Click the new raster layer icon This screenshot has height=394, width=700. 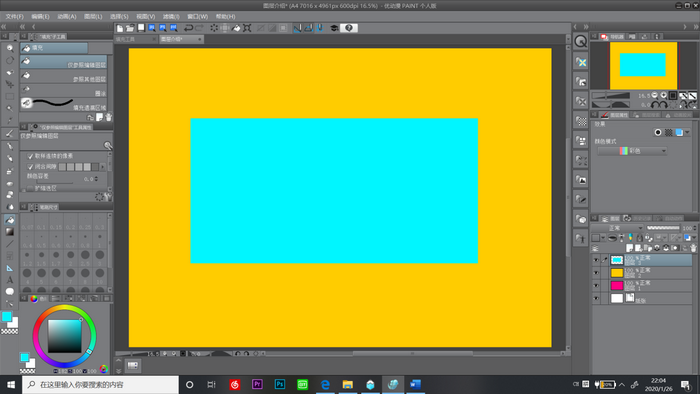coord(630,248)
